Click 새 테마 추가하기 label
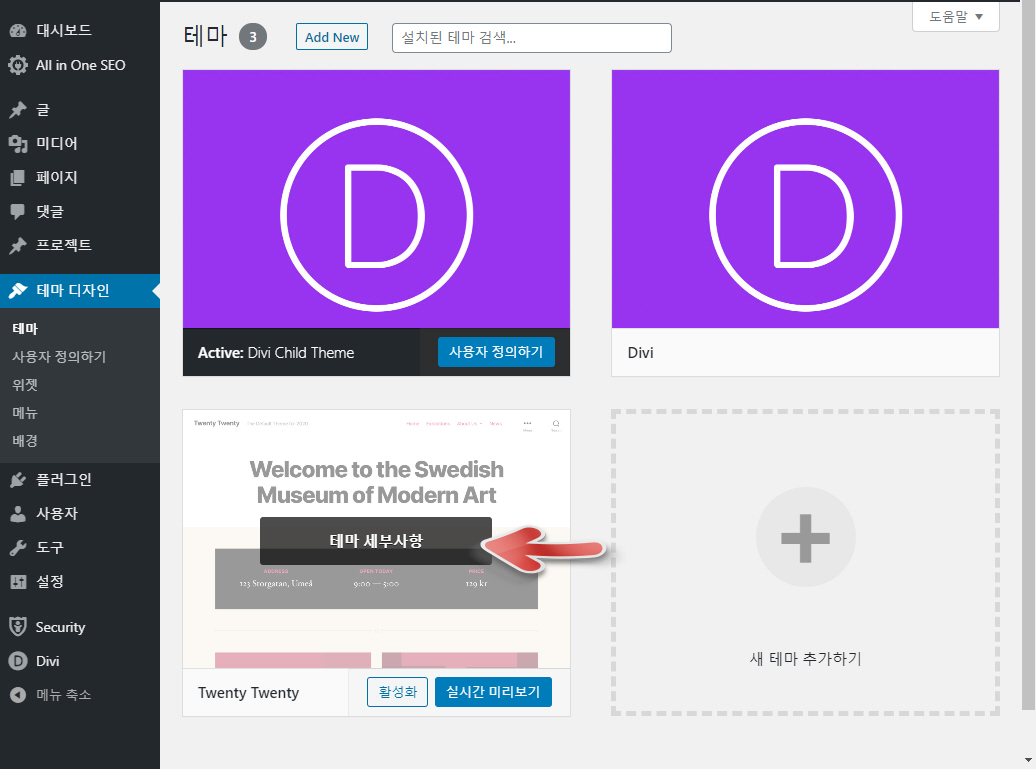The height and width of the screenshot is (769, 1036). tap(805, 659)
